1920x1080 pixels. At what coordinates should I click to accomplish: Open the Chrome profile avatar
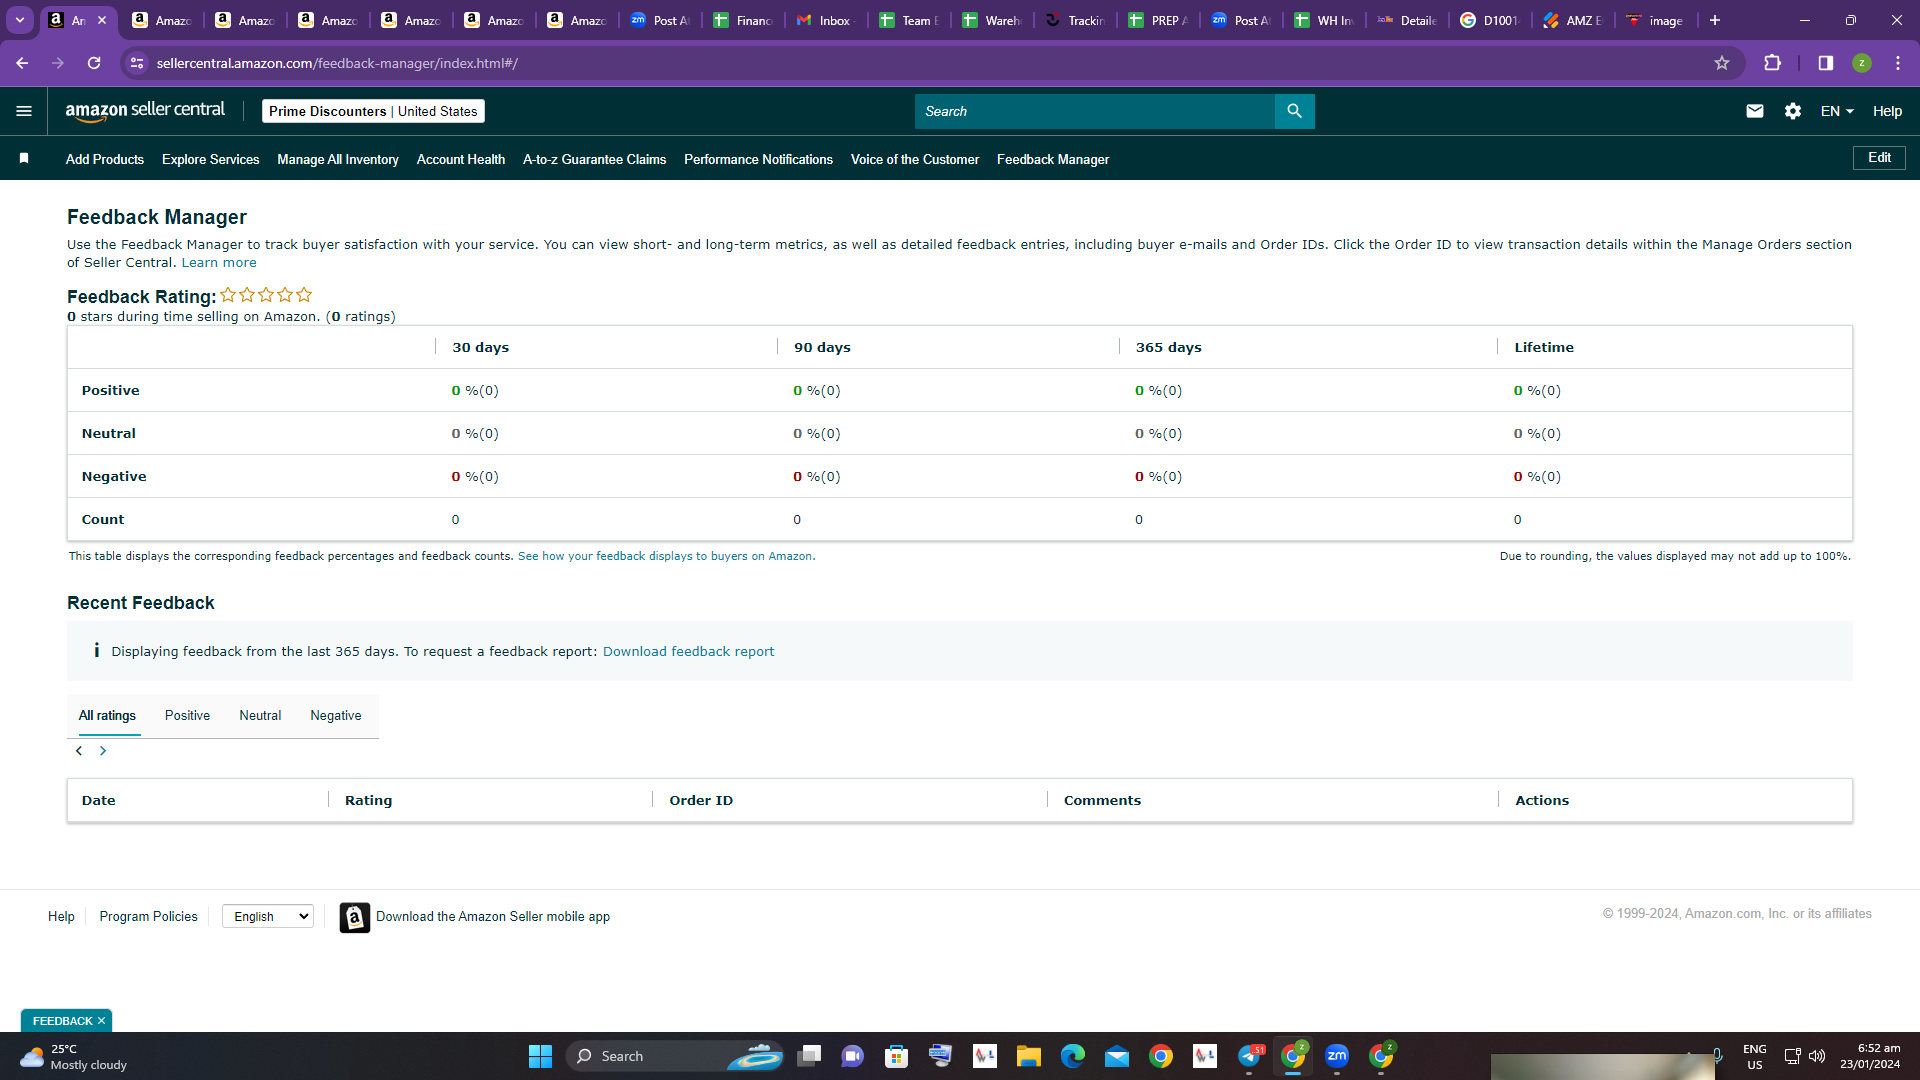pyautogui.click(x=1862, y=63)
